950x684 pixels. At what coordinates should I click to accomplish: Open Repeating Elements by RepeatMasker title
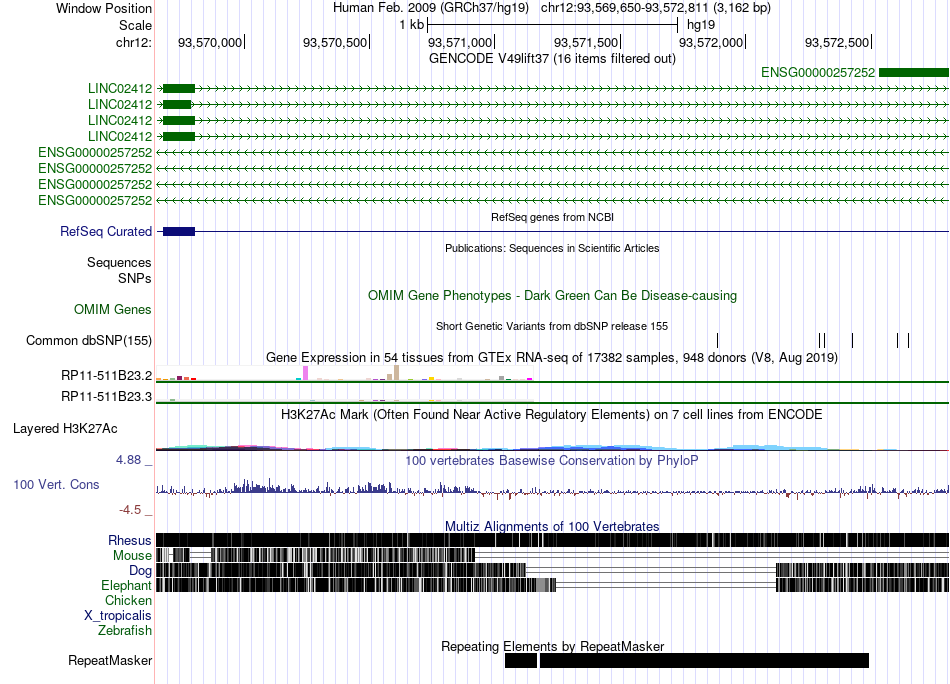(552, 646)
